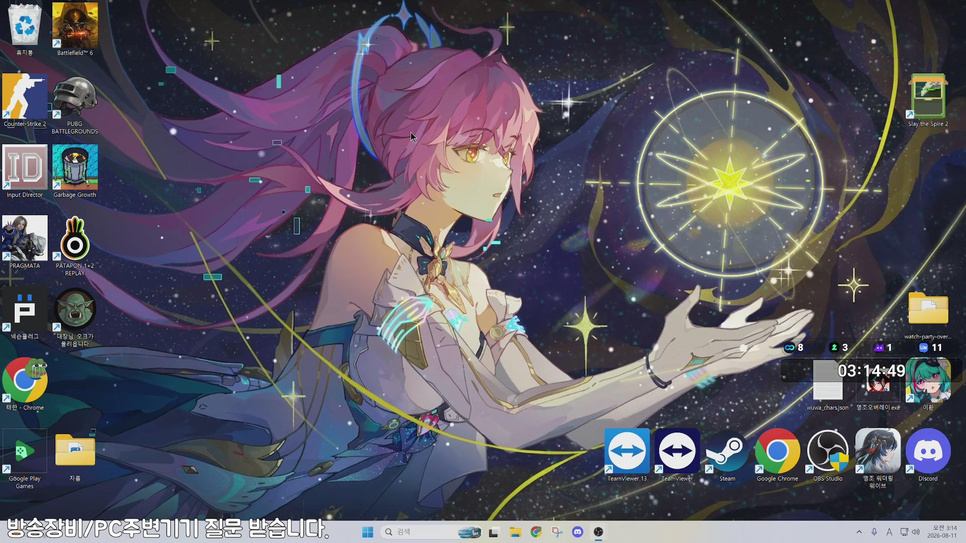Click the 03:14:49 timer overlay

click(871, 370)
